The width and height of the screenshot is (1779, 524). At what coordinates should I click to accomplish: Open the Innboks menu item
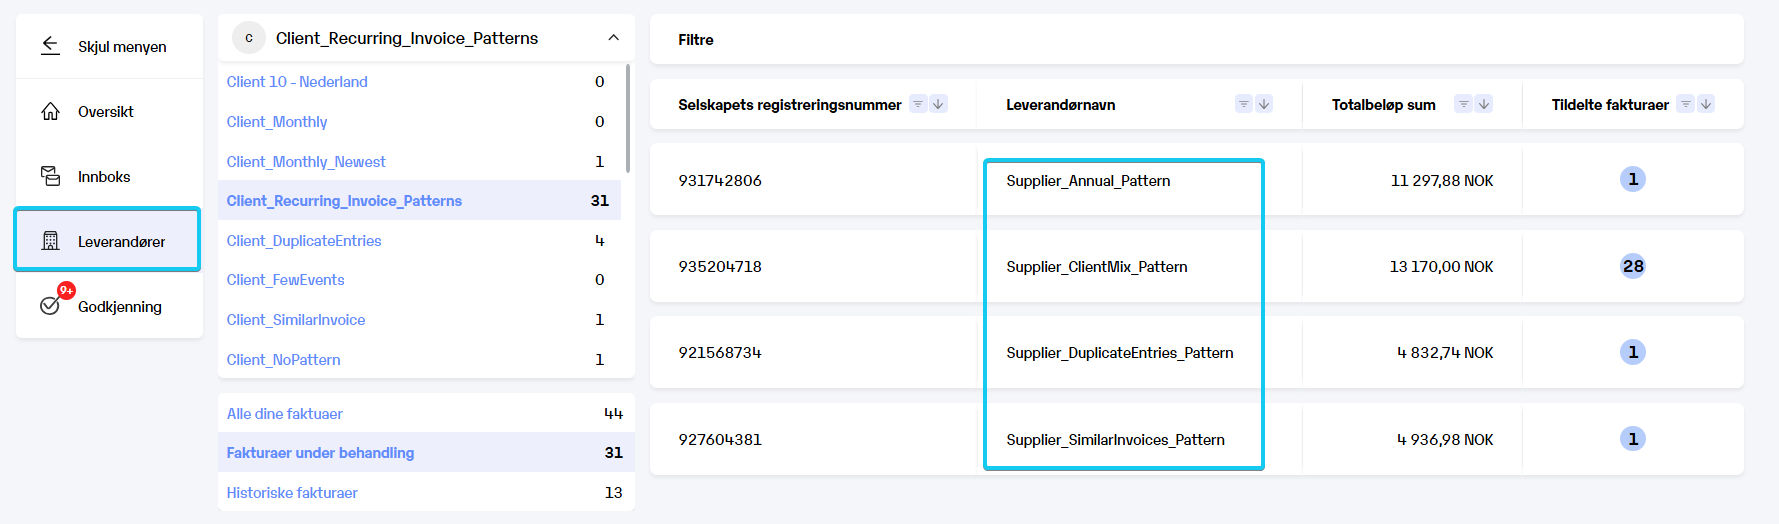pos(109,176)
